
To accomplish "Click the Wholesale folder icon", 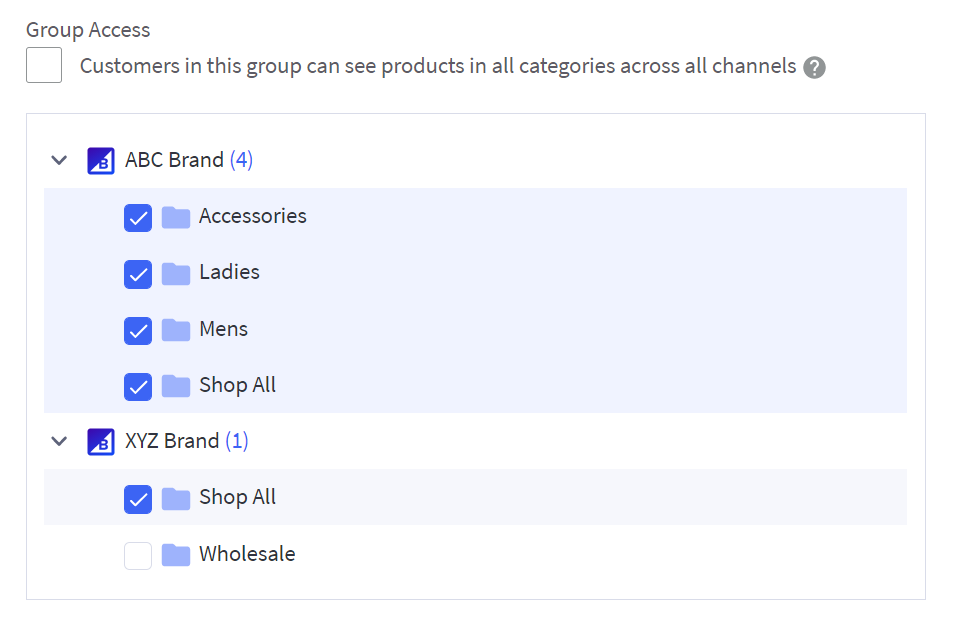I will point(176,555).
